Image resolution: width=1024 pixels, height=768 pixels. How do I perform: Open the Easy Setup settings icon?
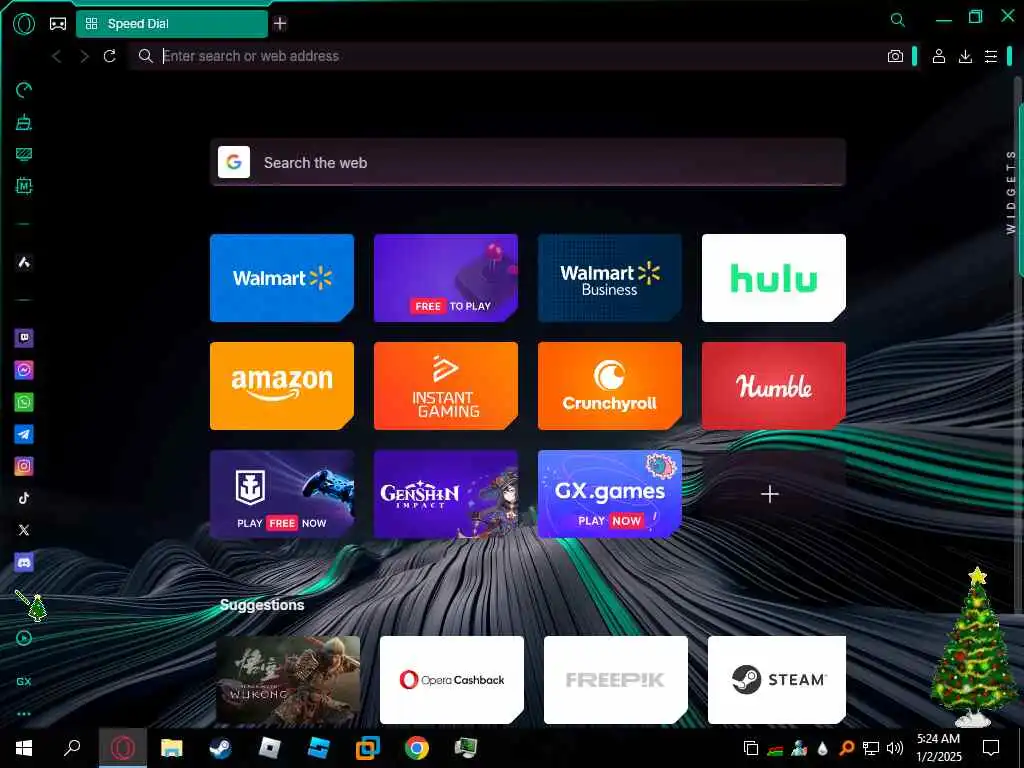click(x=991, y=56)
